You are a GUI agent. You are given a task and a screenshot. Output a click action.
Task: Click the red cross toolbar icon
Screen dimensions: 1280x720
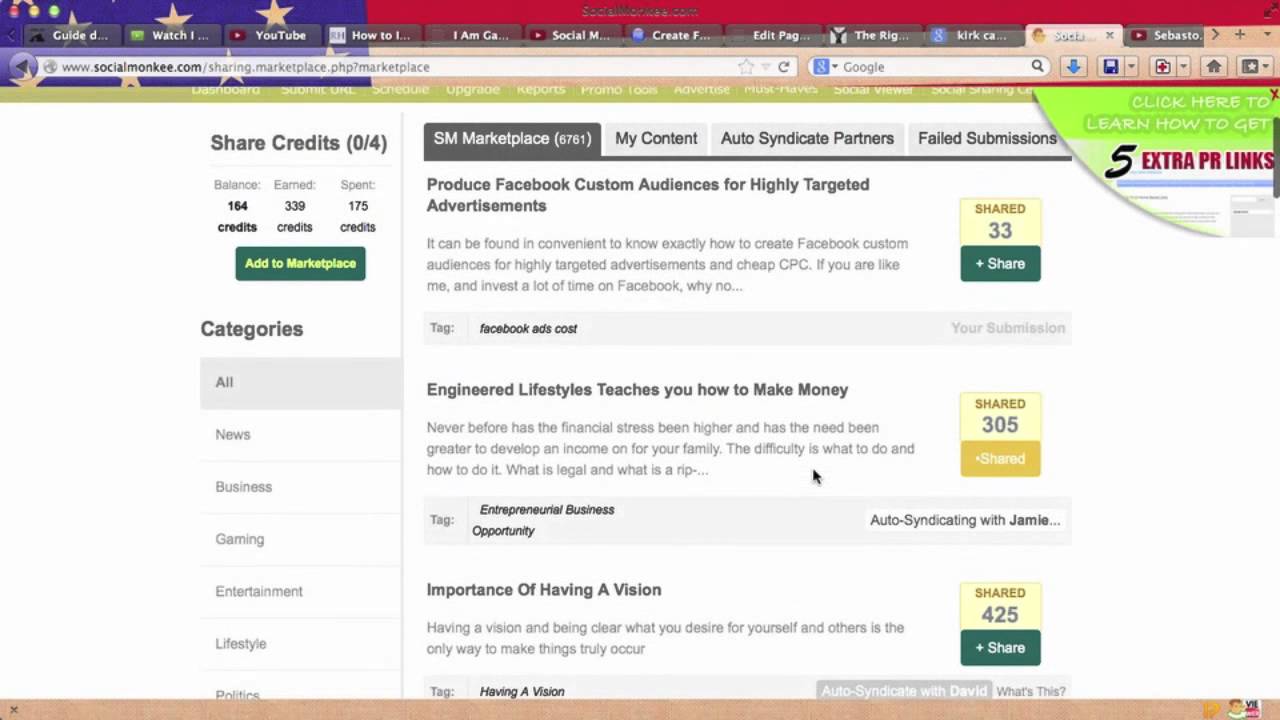[x=1162, y=67]
